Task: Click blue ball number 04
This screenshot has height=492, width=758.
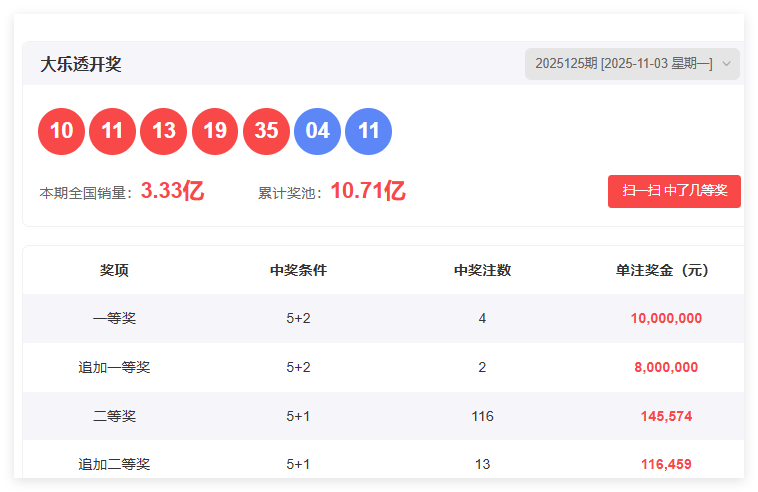Action: point(318,131)
